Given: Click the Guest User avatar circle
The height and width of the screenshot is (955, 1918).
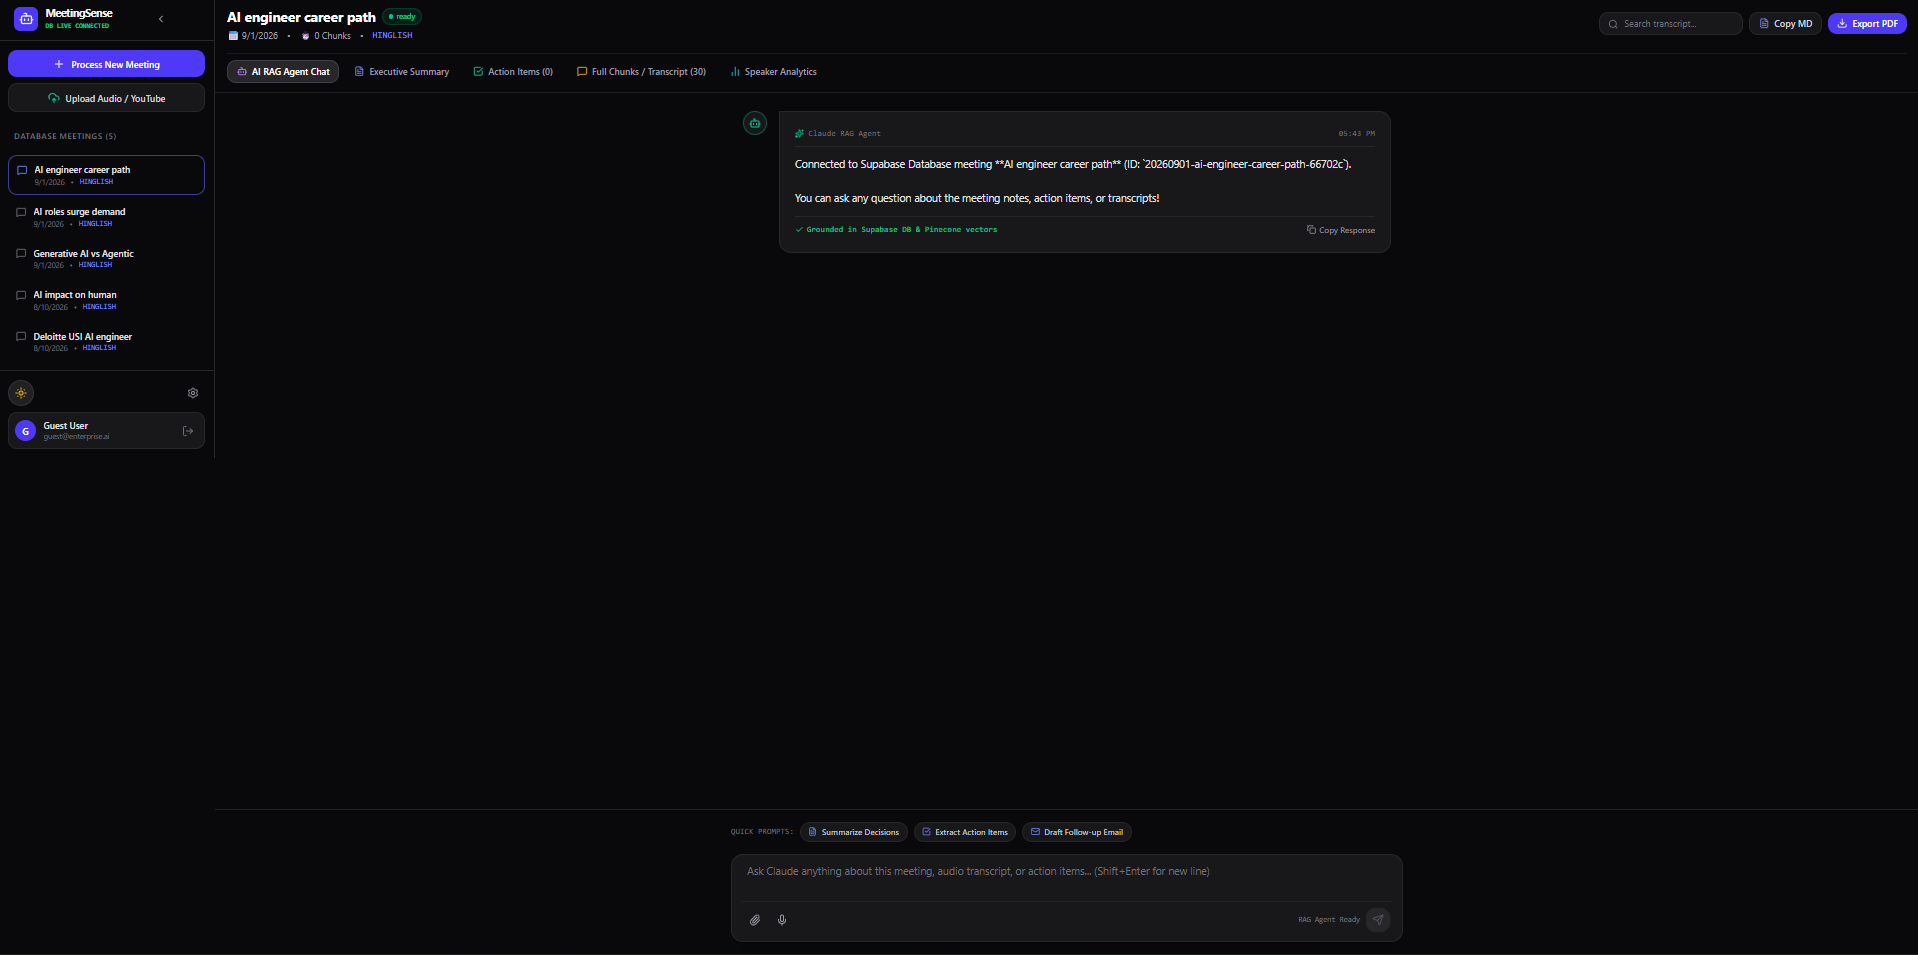Looking at the screenshot, I should point(26,431).
